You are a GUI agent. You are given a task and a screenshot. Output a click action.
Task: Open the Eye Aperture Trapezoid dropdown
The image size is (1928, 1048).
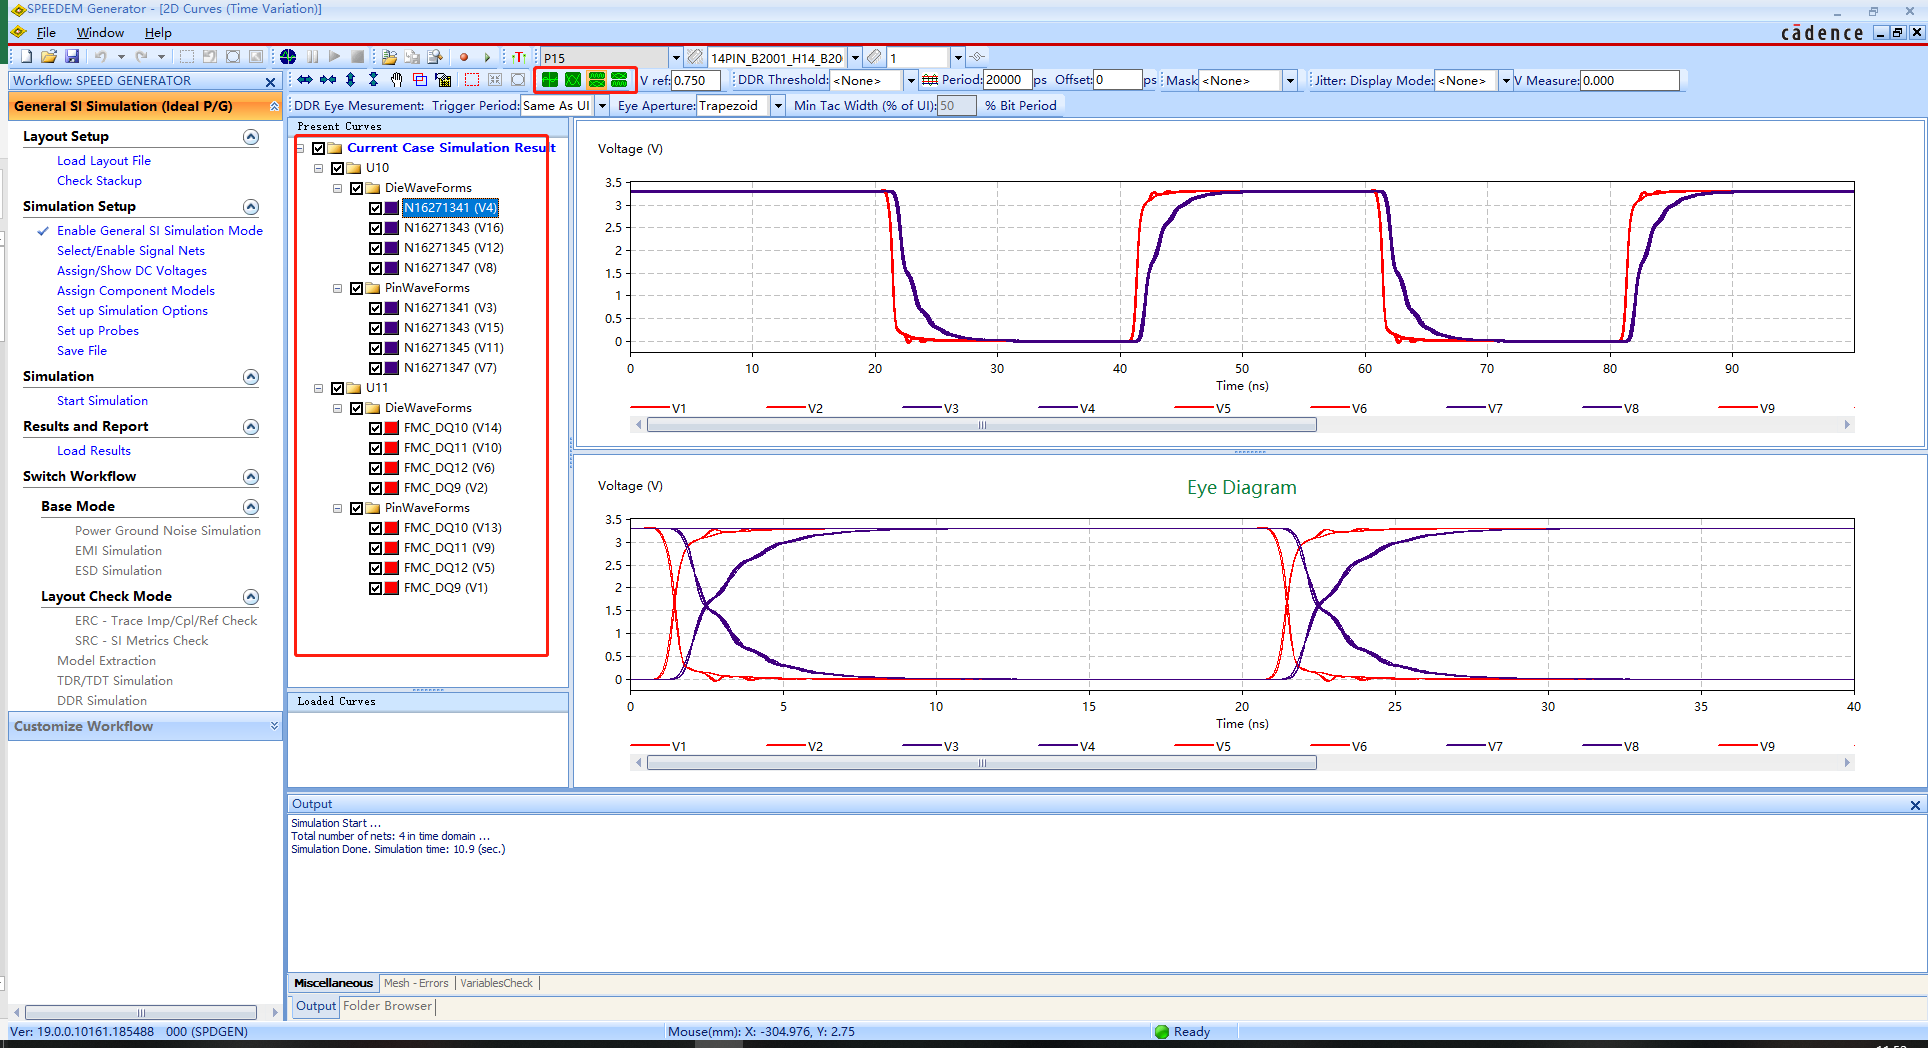tap(777, 106)
